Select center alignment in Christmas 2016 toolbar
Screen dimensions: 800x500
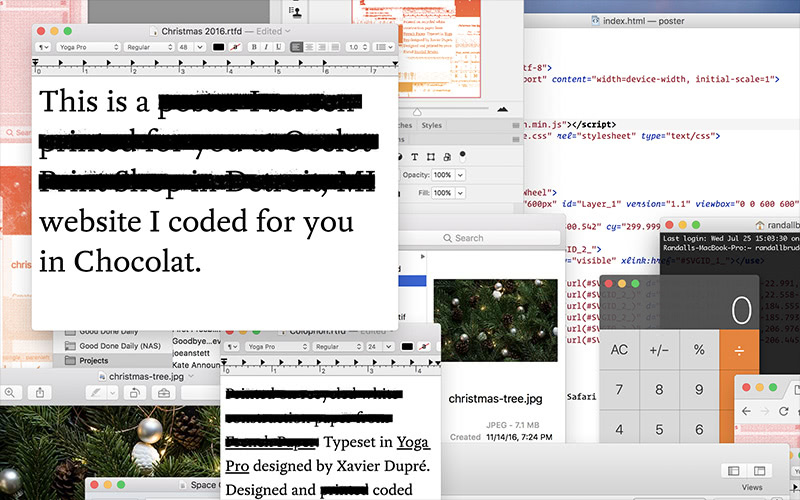click(x=309, y=47)
